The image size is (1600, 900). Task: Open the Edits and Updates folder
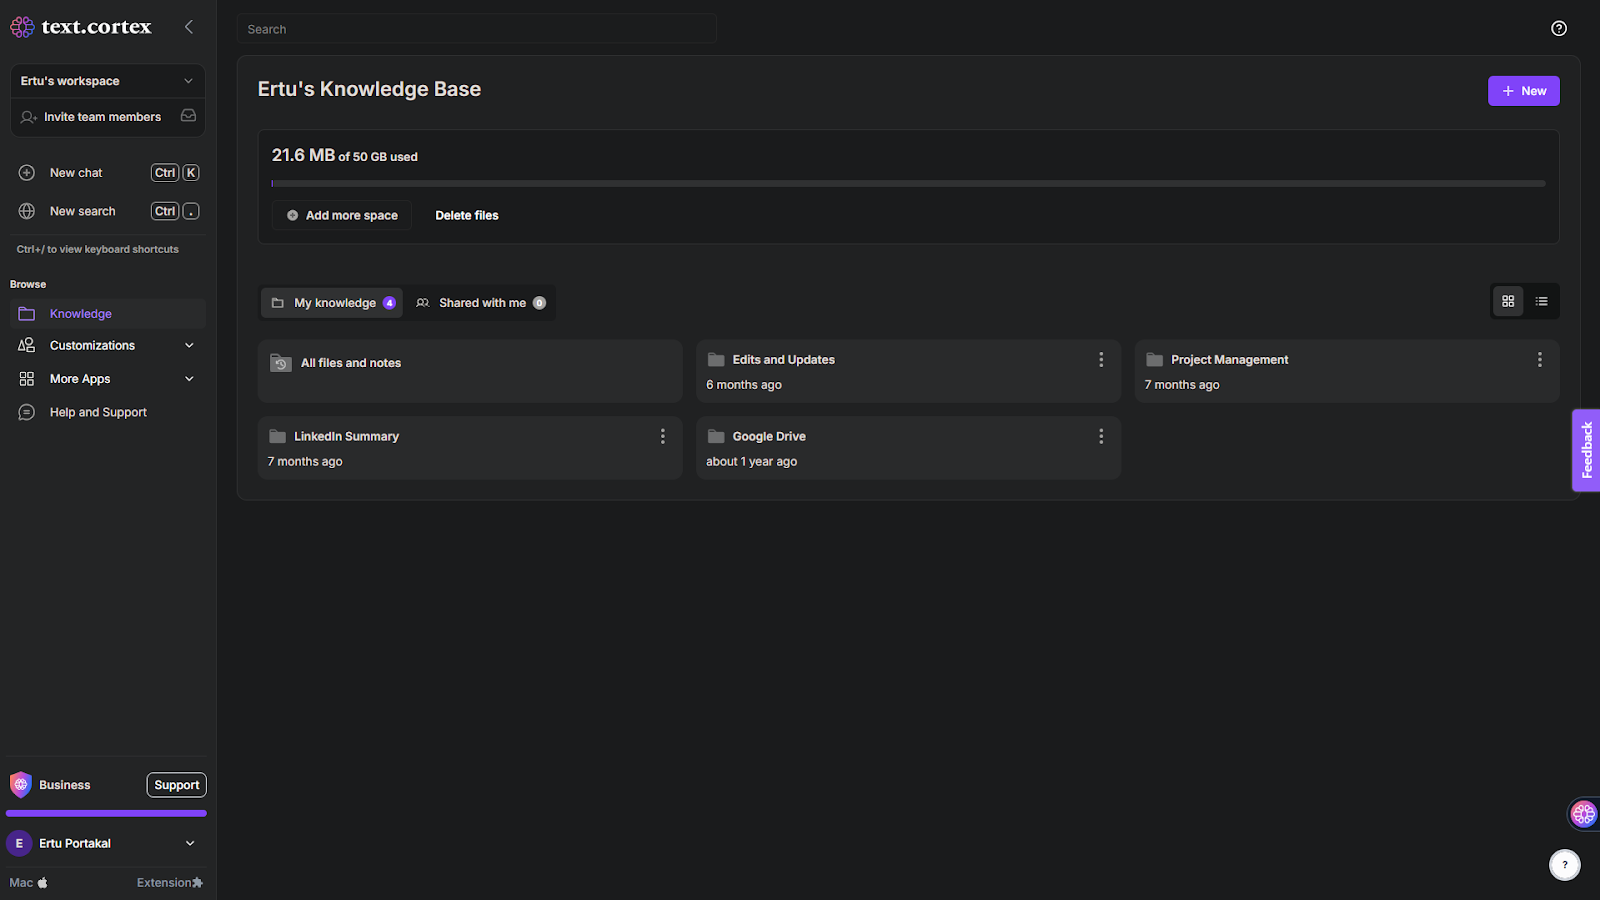[x=908, y=371]
